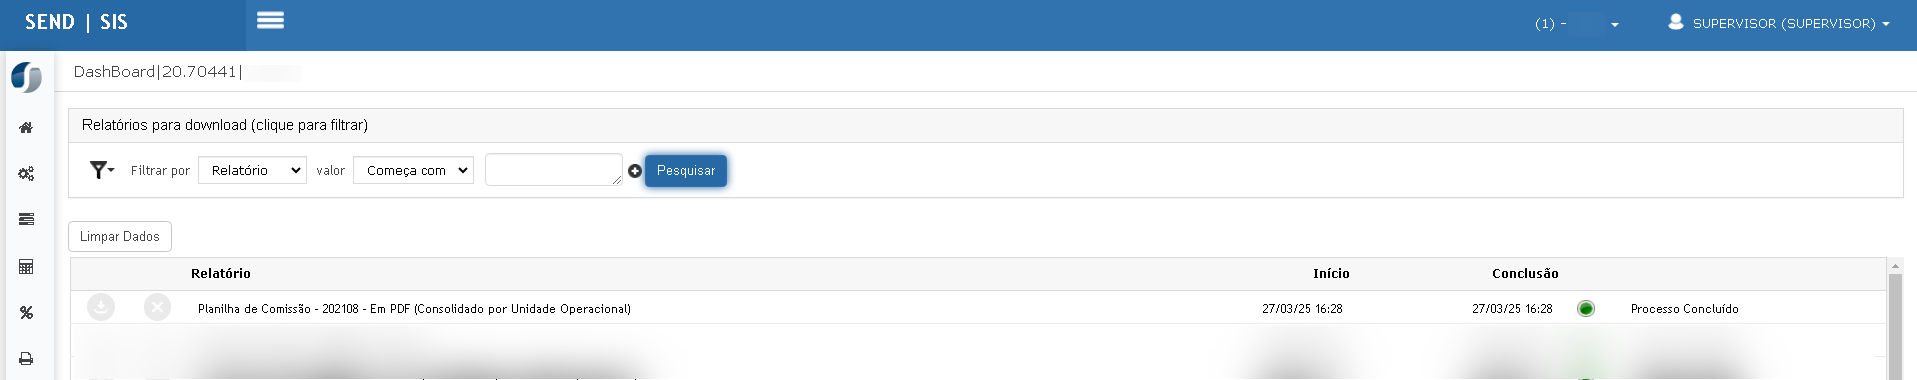Expand the SUPERVISOR user menu

(x=1779, y=23)
